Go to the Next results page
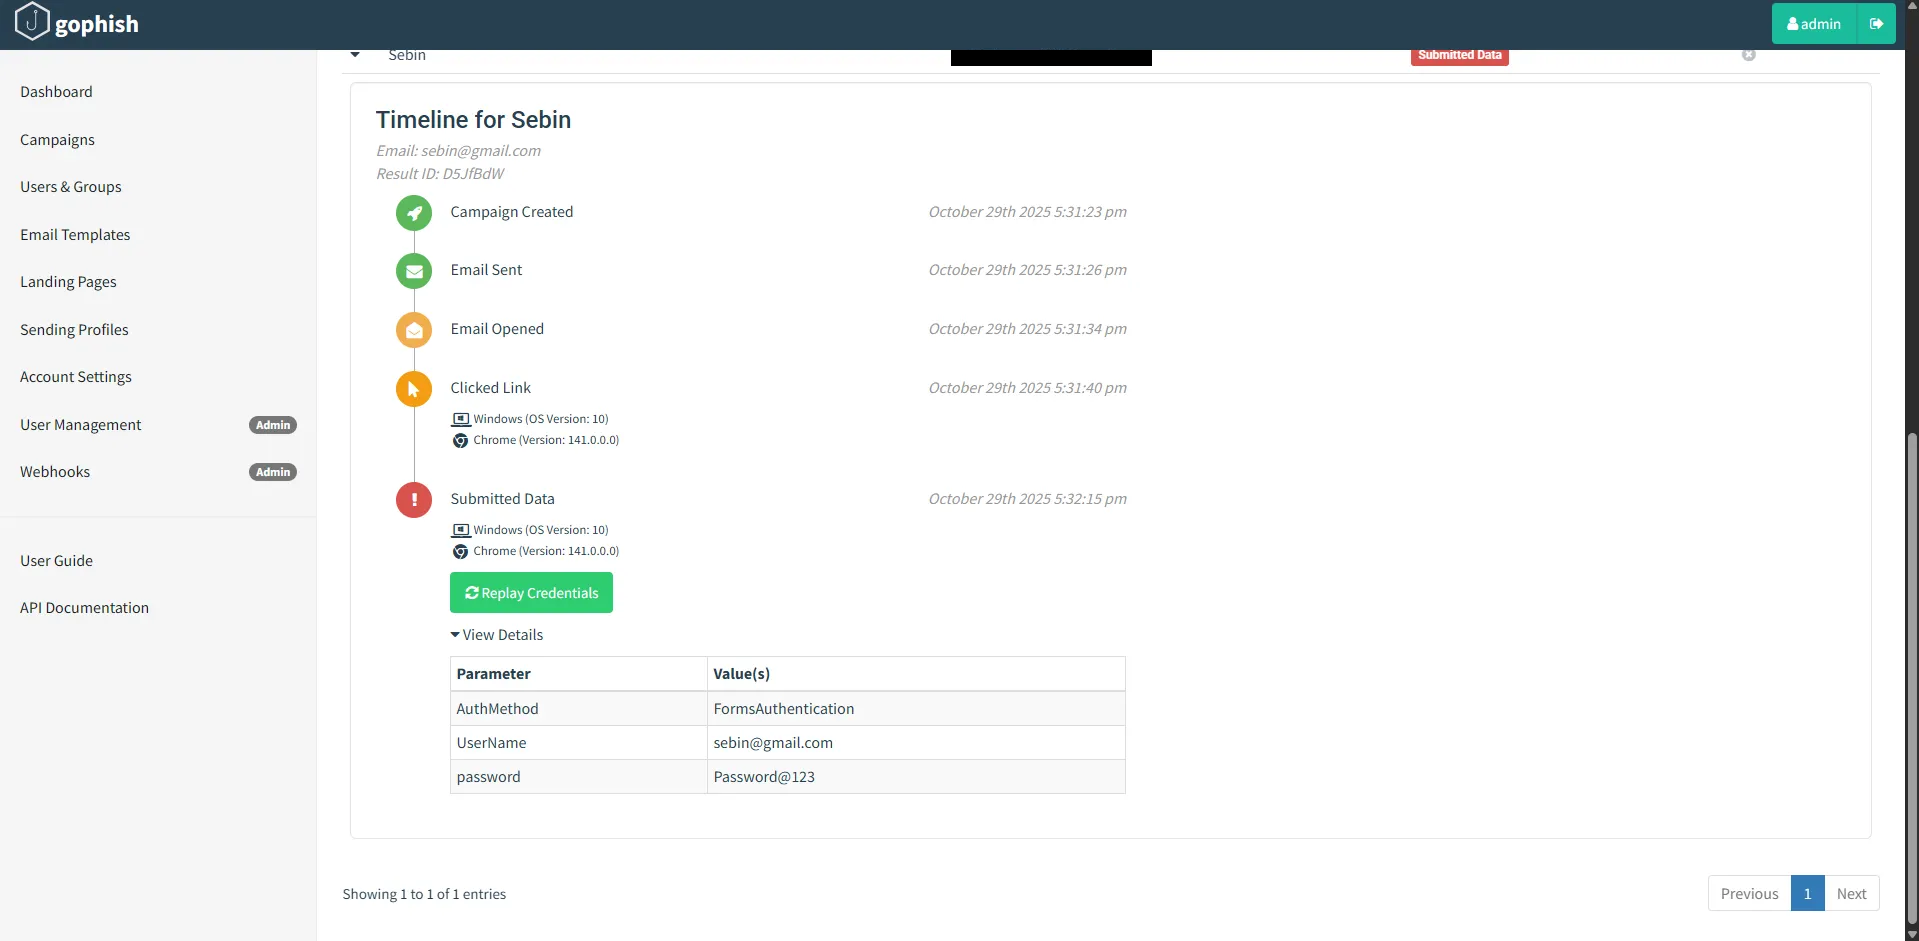This screenshot has width=1919, height=941. point(1851,894)
